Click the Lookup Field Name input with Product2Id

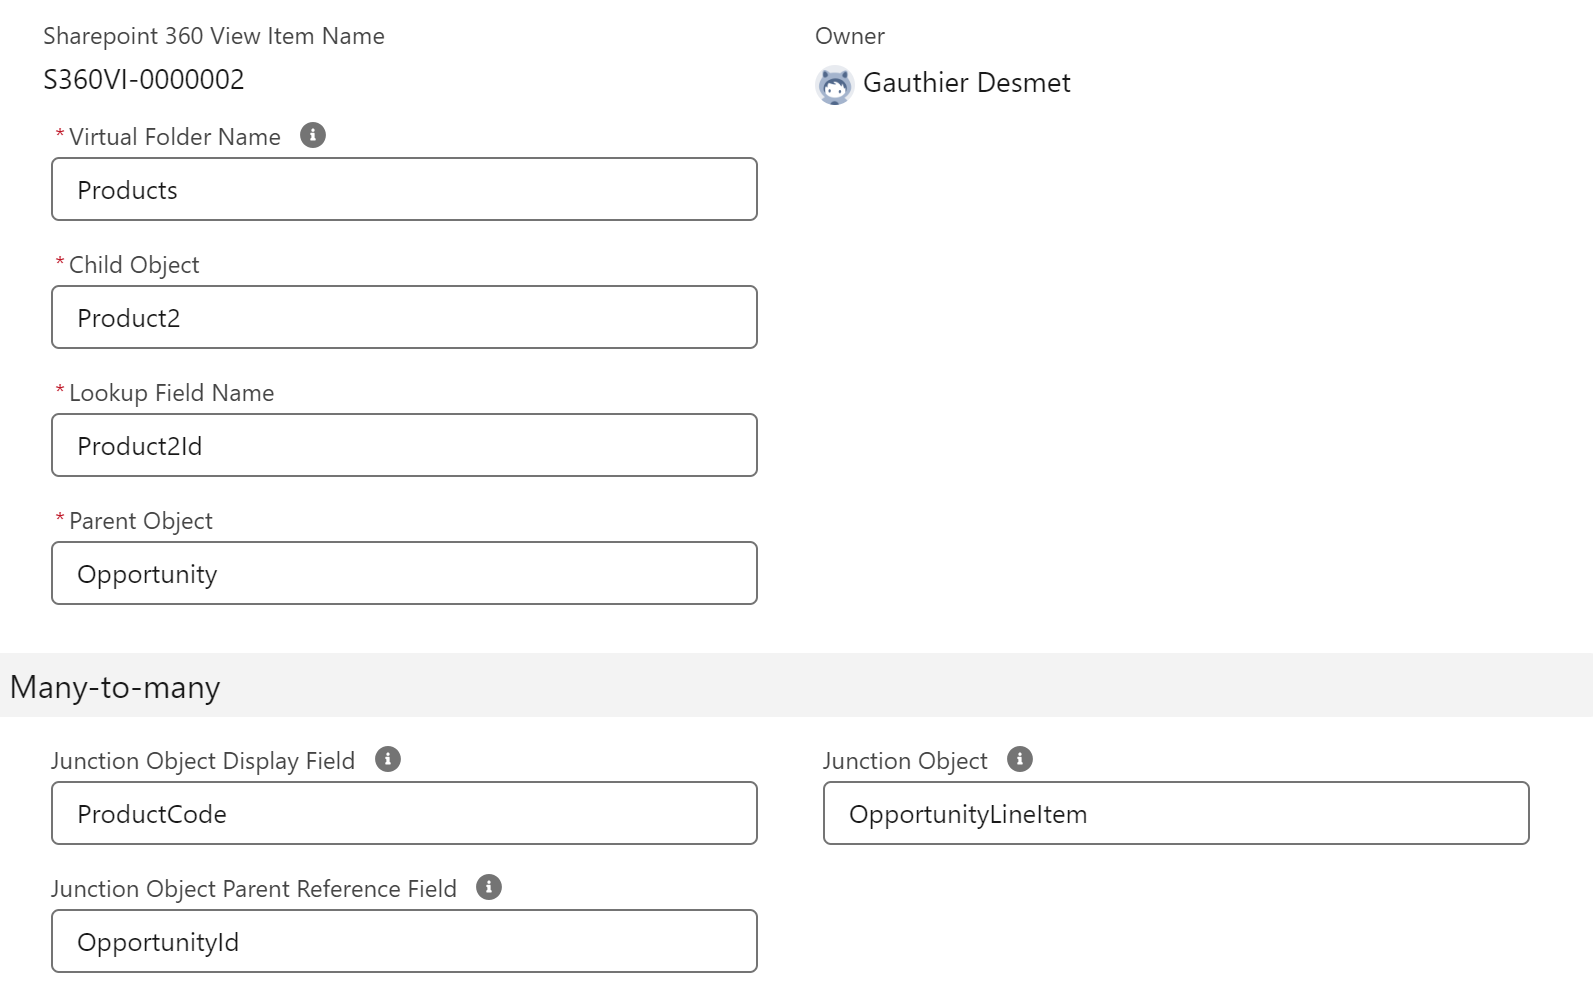(x=404, y=446)
